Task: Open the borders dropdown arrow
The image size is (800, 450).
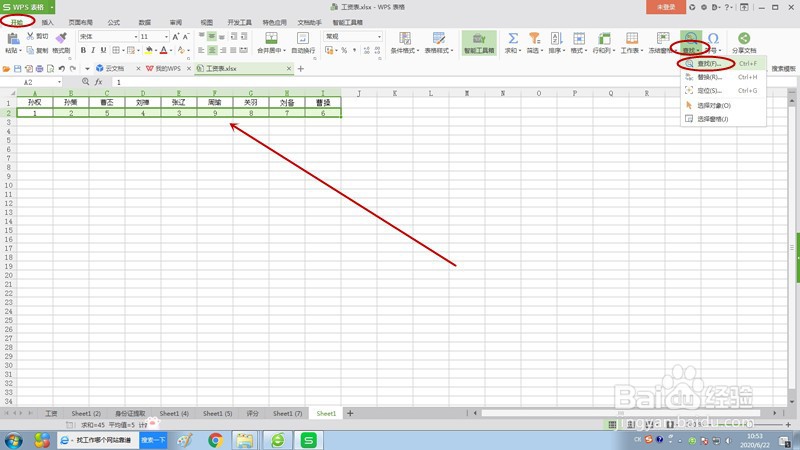Action: 123,50
